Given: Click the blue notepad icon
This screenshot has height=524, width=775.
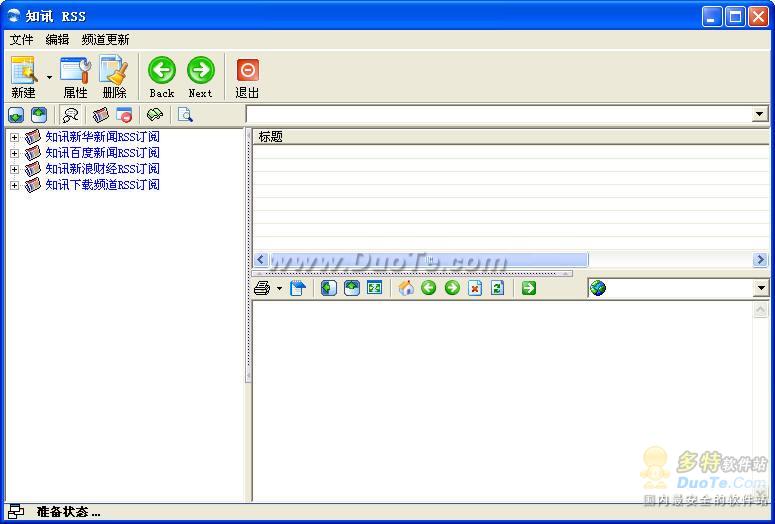Looking at the screenshot, I should click(298, 288).
